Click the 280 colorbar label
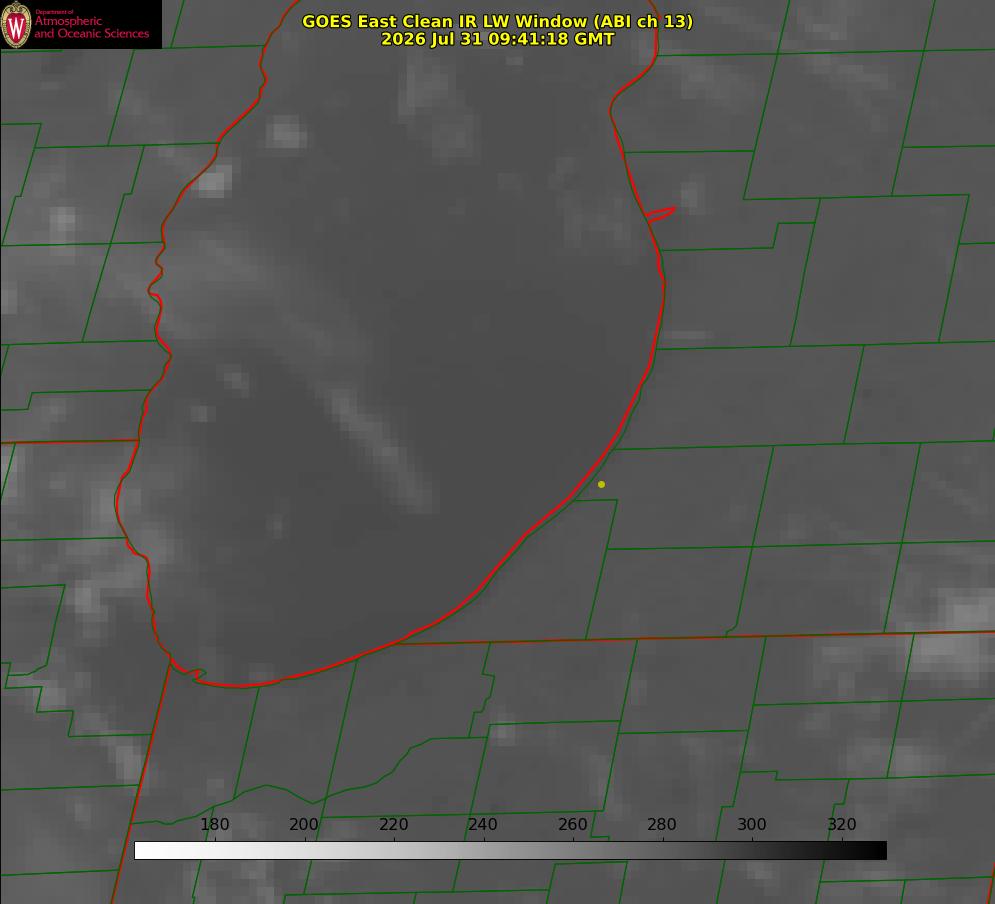Image resolution: width=995 pixels, height=904 pixels. (x=662, y=824)
